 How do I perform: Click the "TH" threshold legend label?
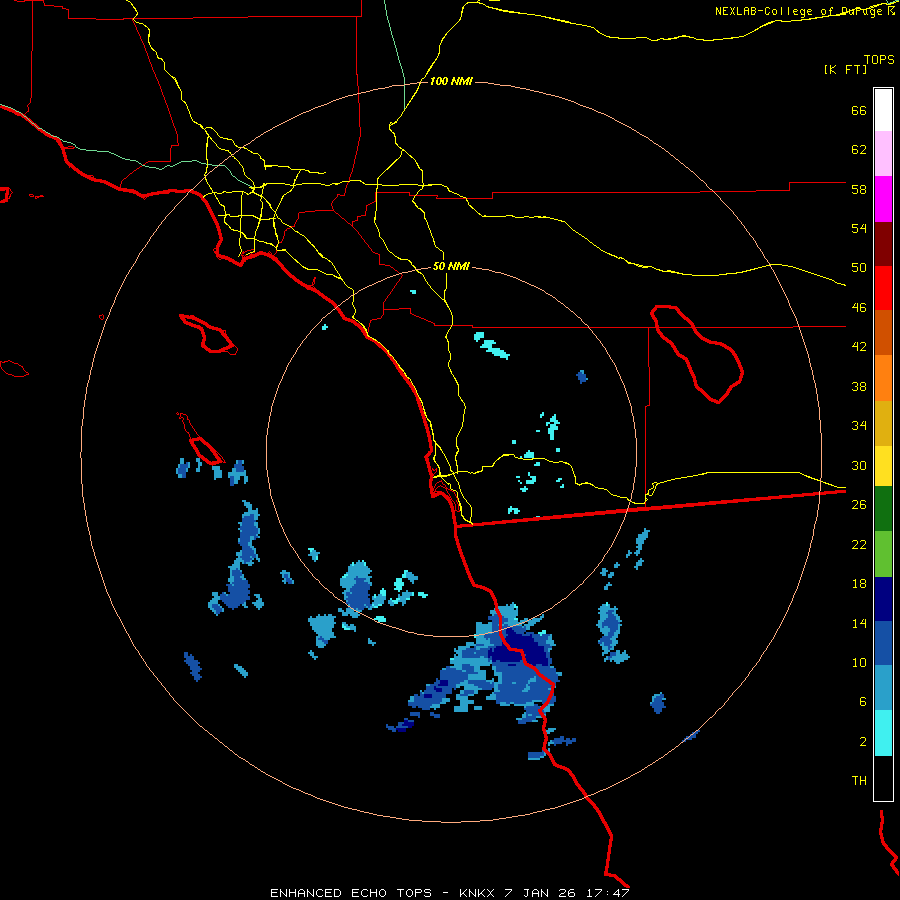tap(859, 780)
